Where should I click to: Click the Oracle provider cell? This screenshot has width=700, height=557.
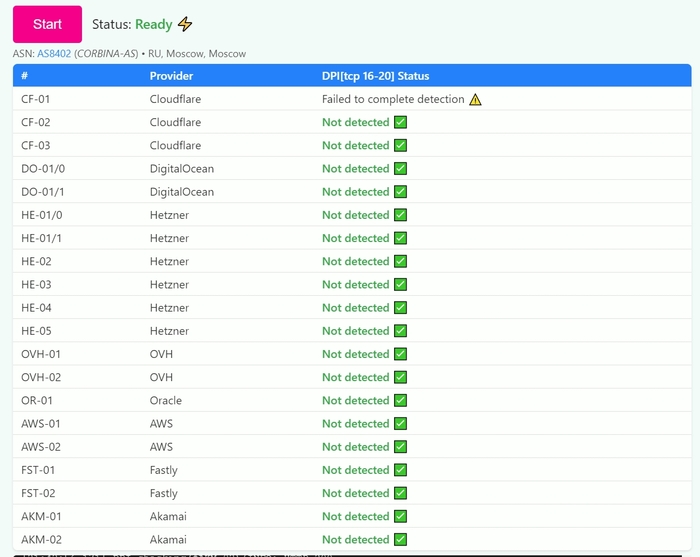[166, 401]
